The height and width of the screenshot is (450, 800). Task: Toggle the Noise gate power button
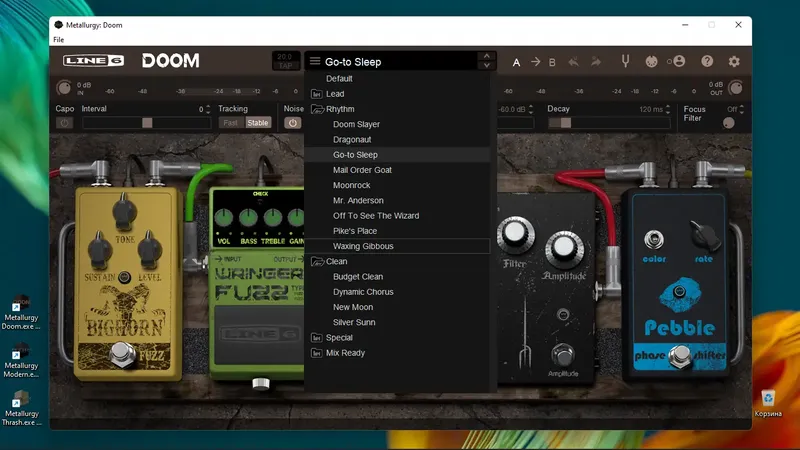292,123
